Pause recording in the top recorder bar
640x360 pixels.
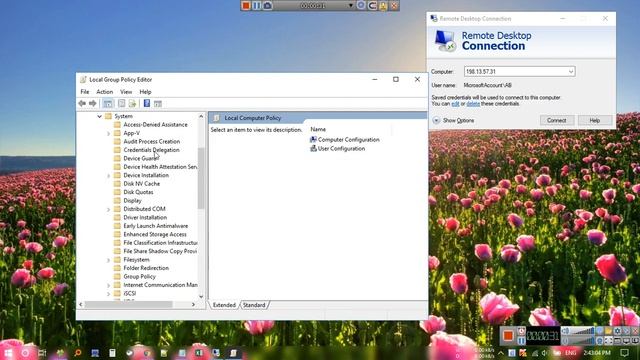(257, 5)
